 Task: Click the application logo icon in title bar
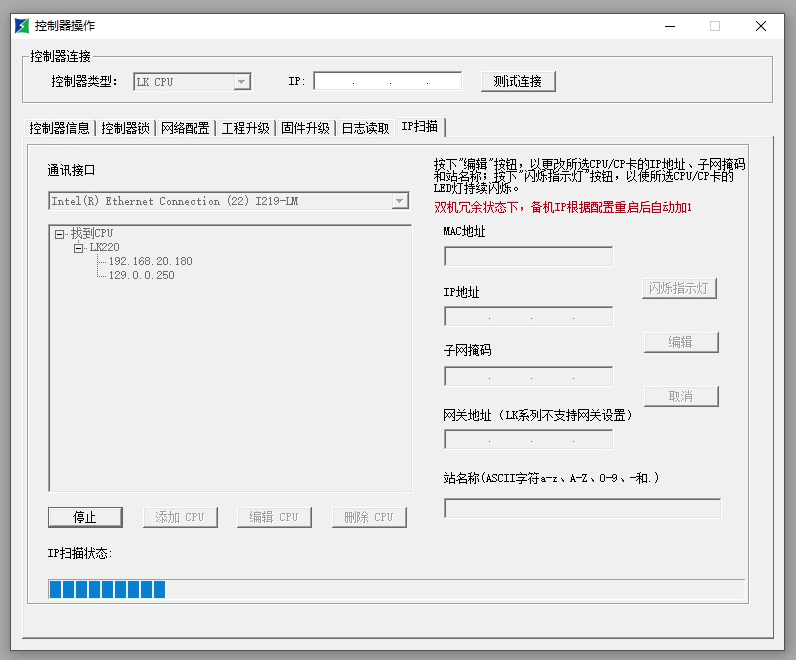tap(22, 26)
